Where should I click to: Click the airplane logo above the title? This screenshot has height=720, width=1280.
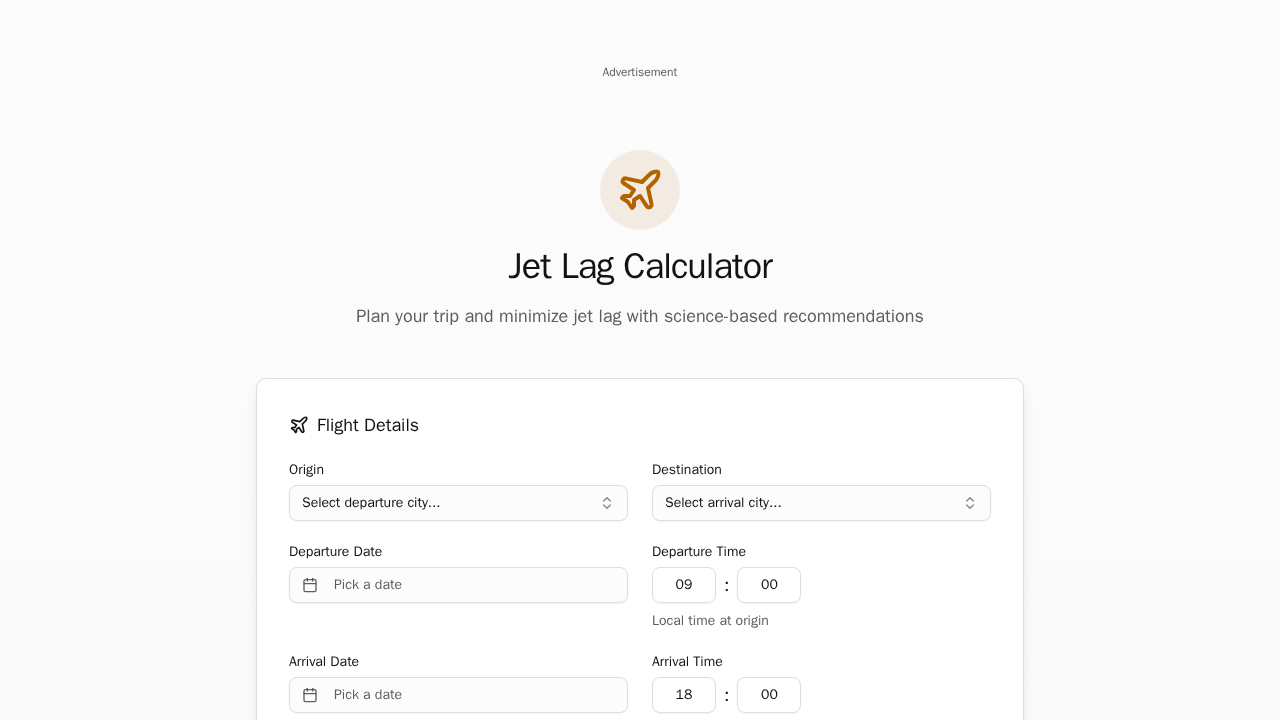tap(640, 190)
